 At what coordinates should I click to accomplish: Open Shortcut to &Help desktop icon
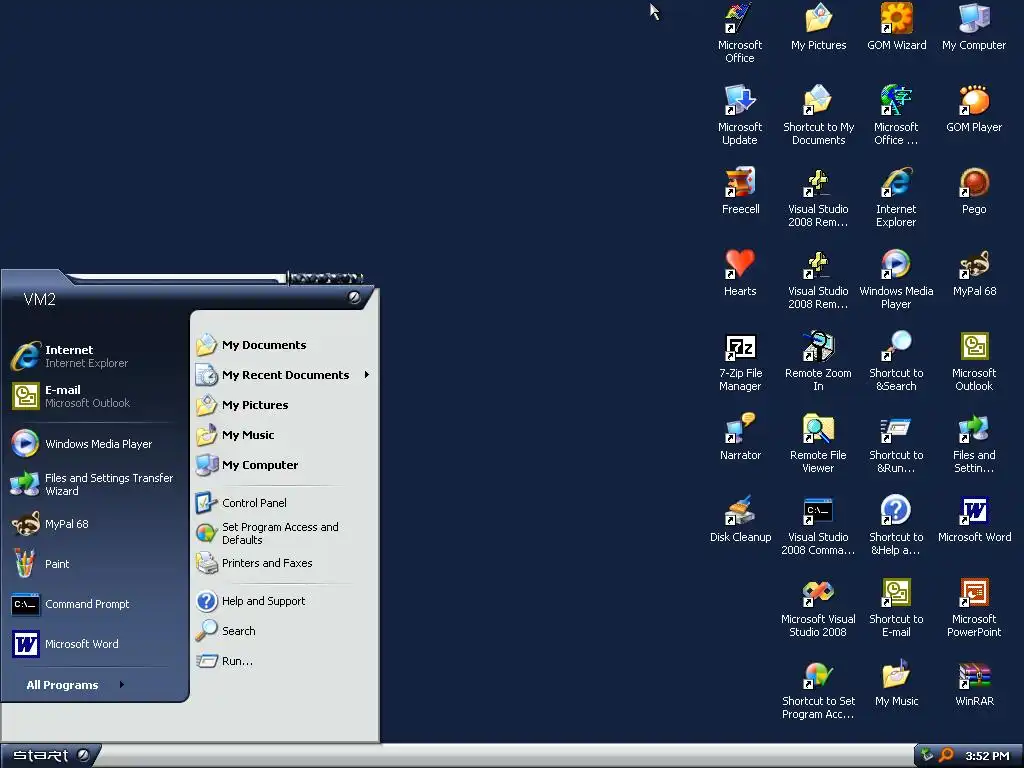[x=896, y=526]
